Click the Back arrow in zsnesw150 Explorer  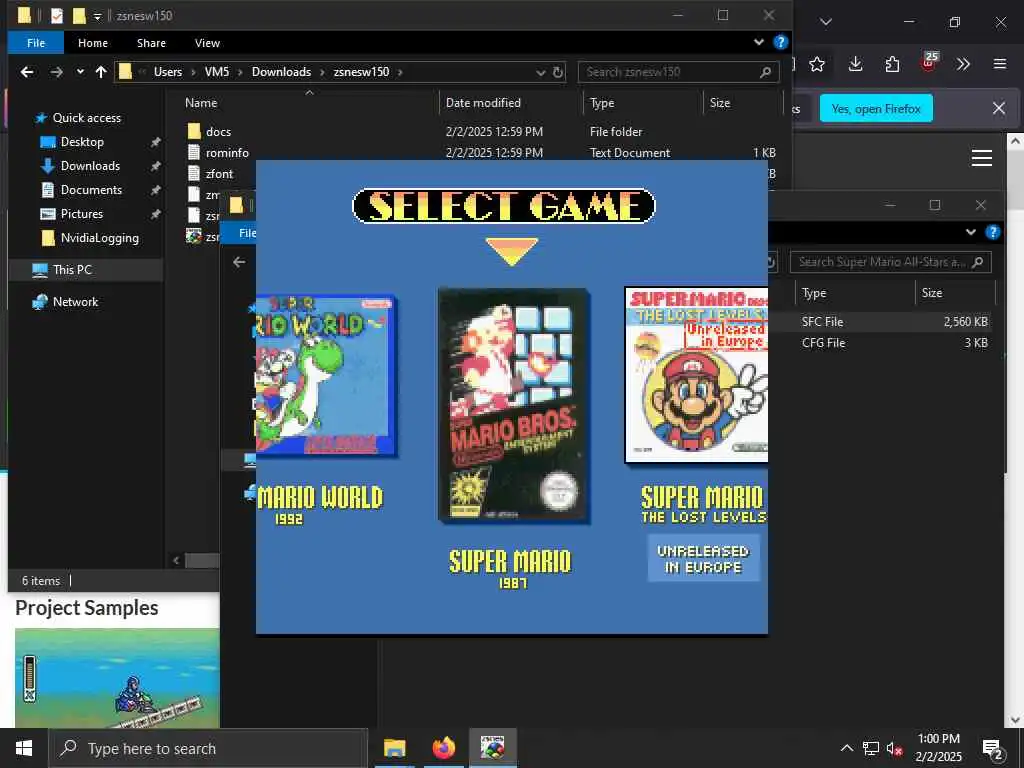pyautogui.click(x=27, y=72)
